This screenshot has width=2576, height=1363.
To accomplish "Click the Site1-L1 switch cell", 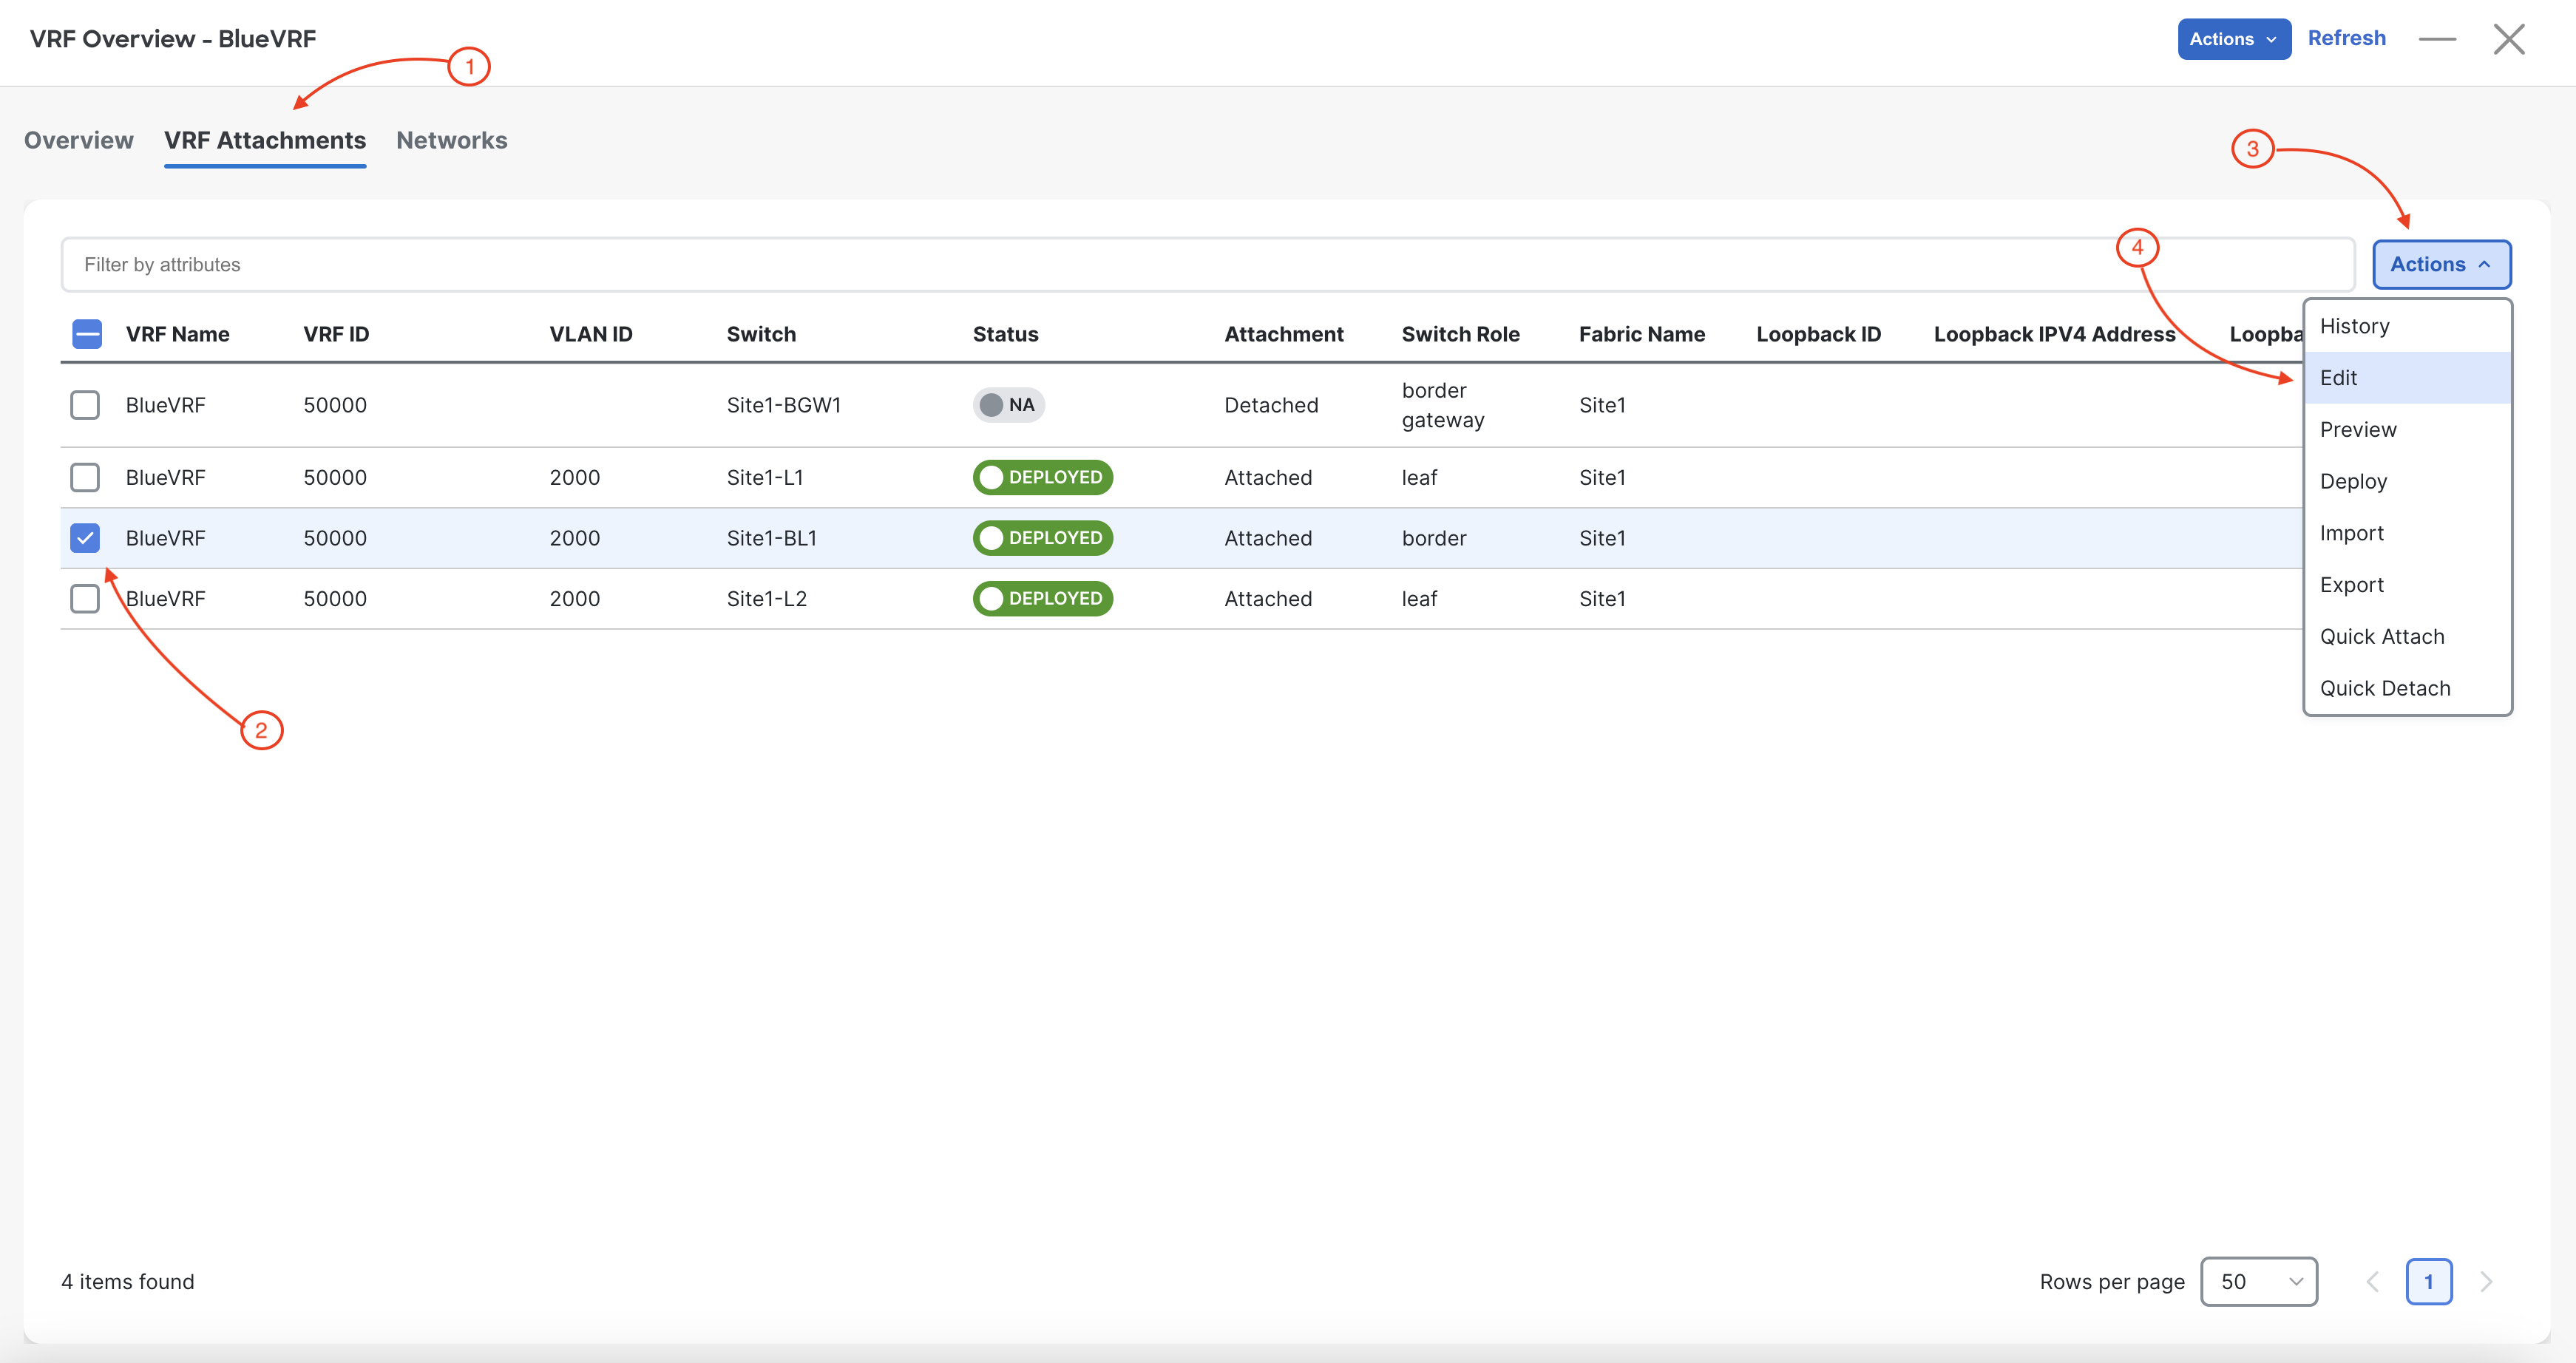I will (765, 477).
